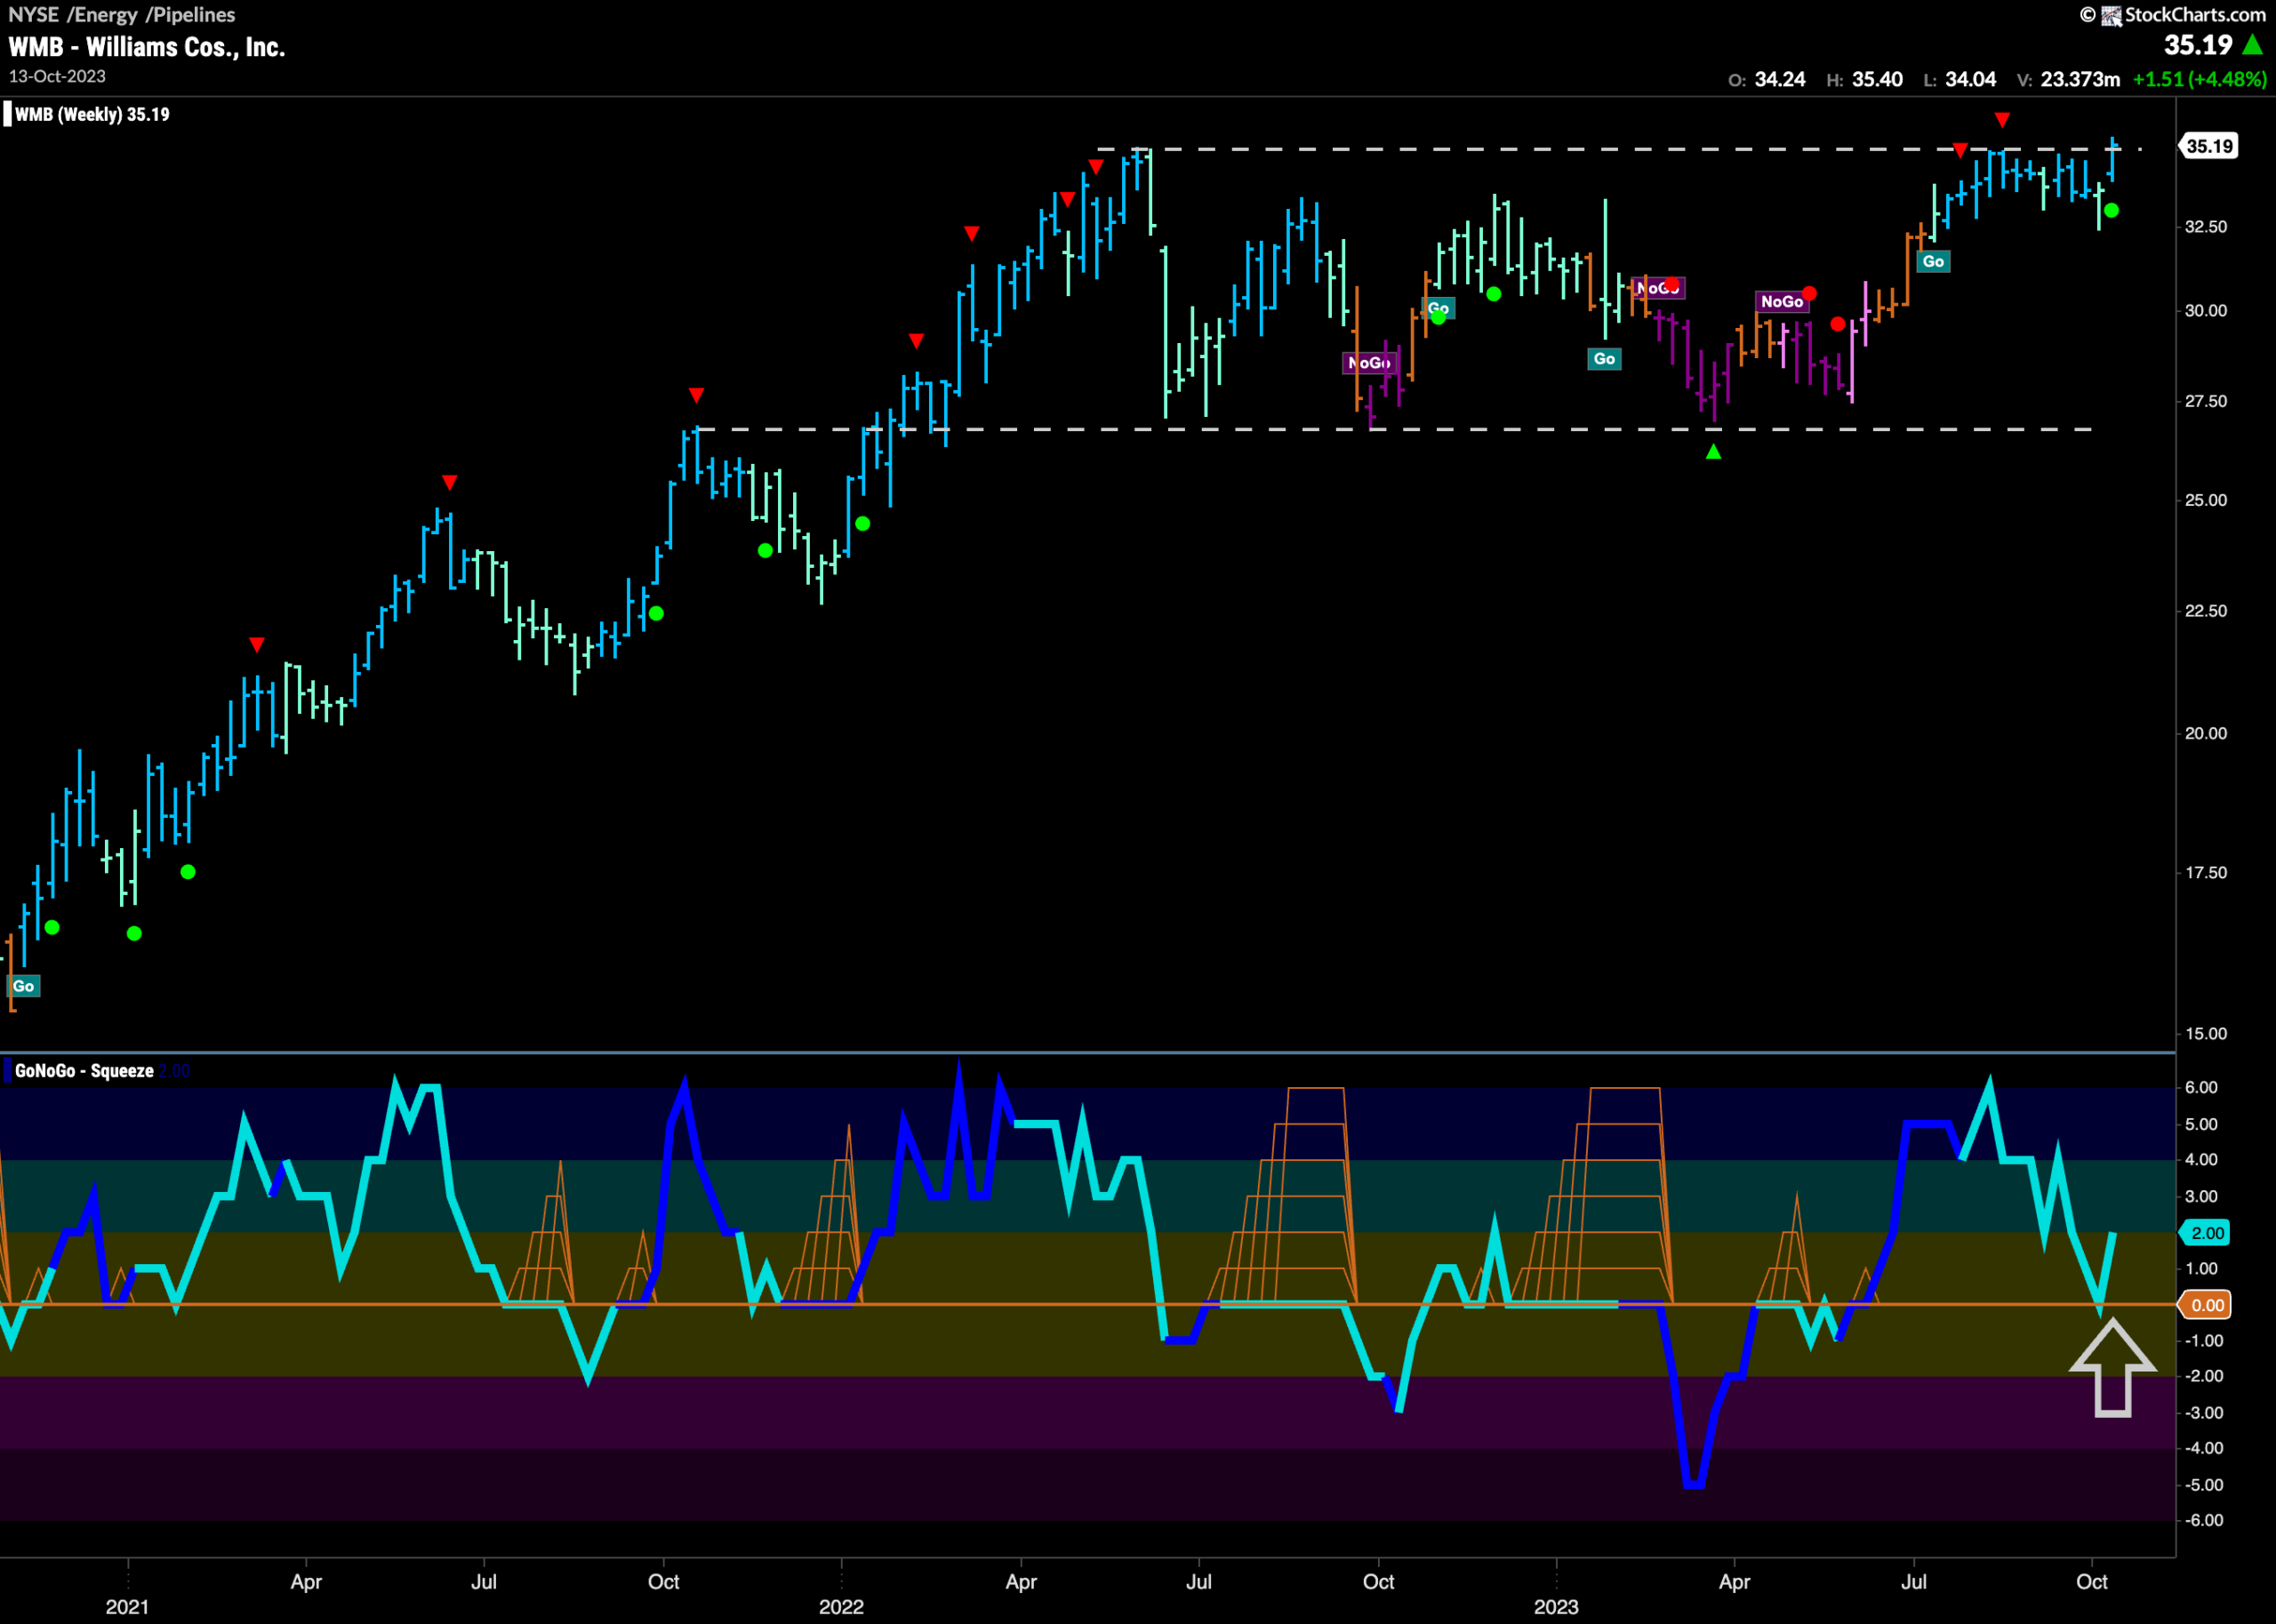Click the green dot beside the latest weekly bar
The width and height of the screenshot is (2276, 1624).
tap(2111, 210)
